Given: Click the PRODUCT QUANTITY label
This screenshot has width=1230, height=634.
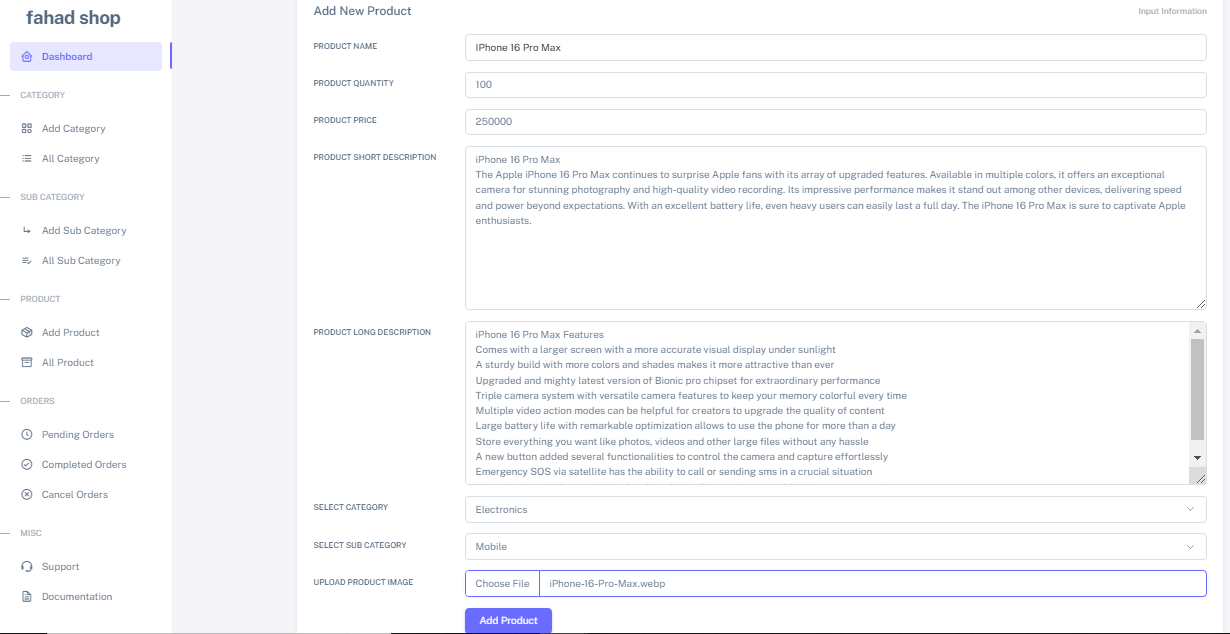Looking at the screenshot, I should (353, 84).
